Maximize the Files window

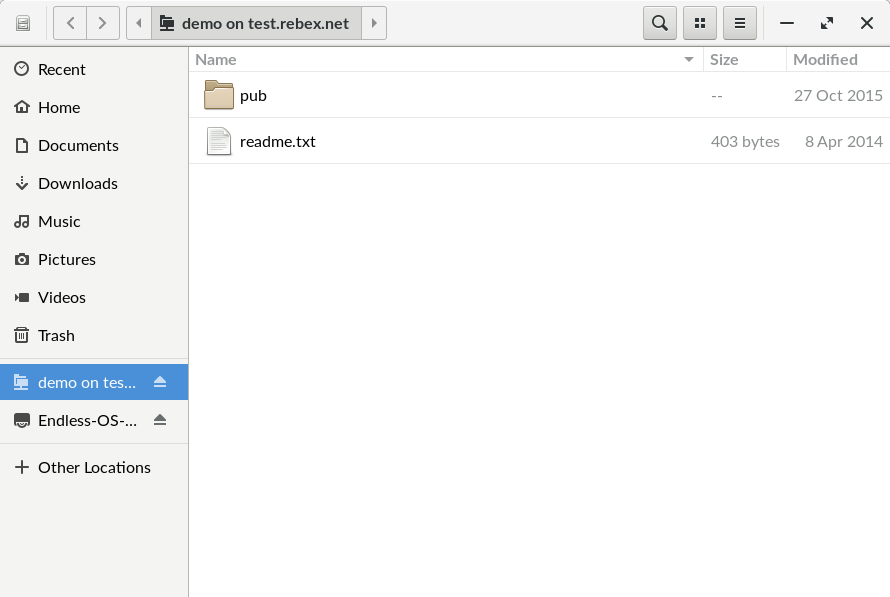(826, 23)
